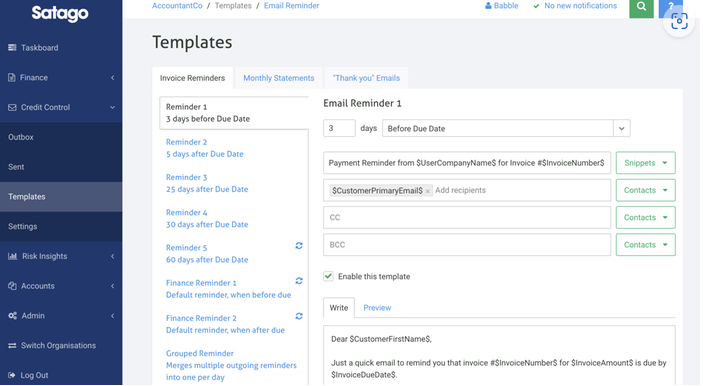Switch to the Monthly Statements tab
The image size is (703, 386).
278,78
